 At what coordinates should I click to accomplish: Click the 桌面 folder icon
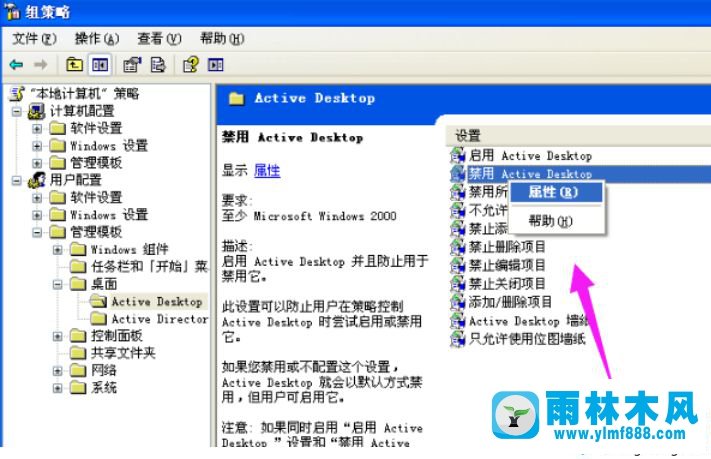[78, 284]
